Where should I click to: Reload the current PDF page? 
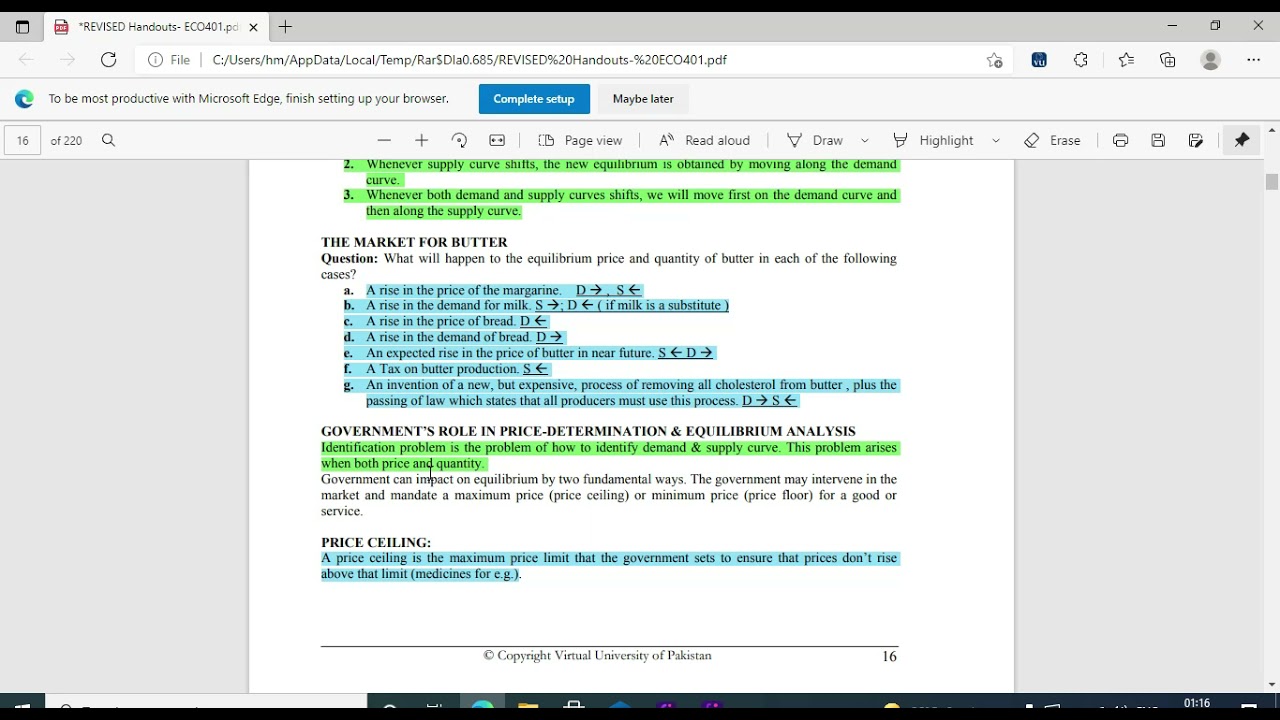pos(109,60)
